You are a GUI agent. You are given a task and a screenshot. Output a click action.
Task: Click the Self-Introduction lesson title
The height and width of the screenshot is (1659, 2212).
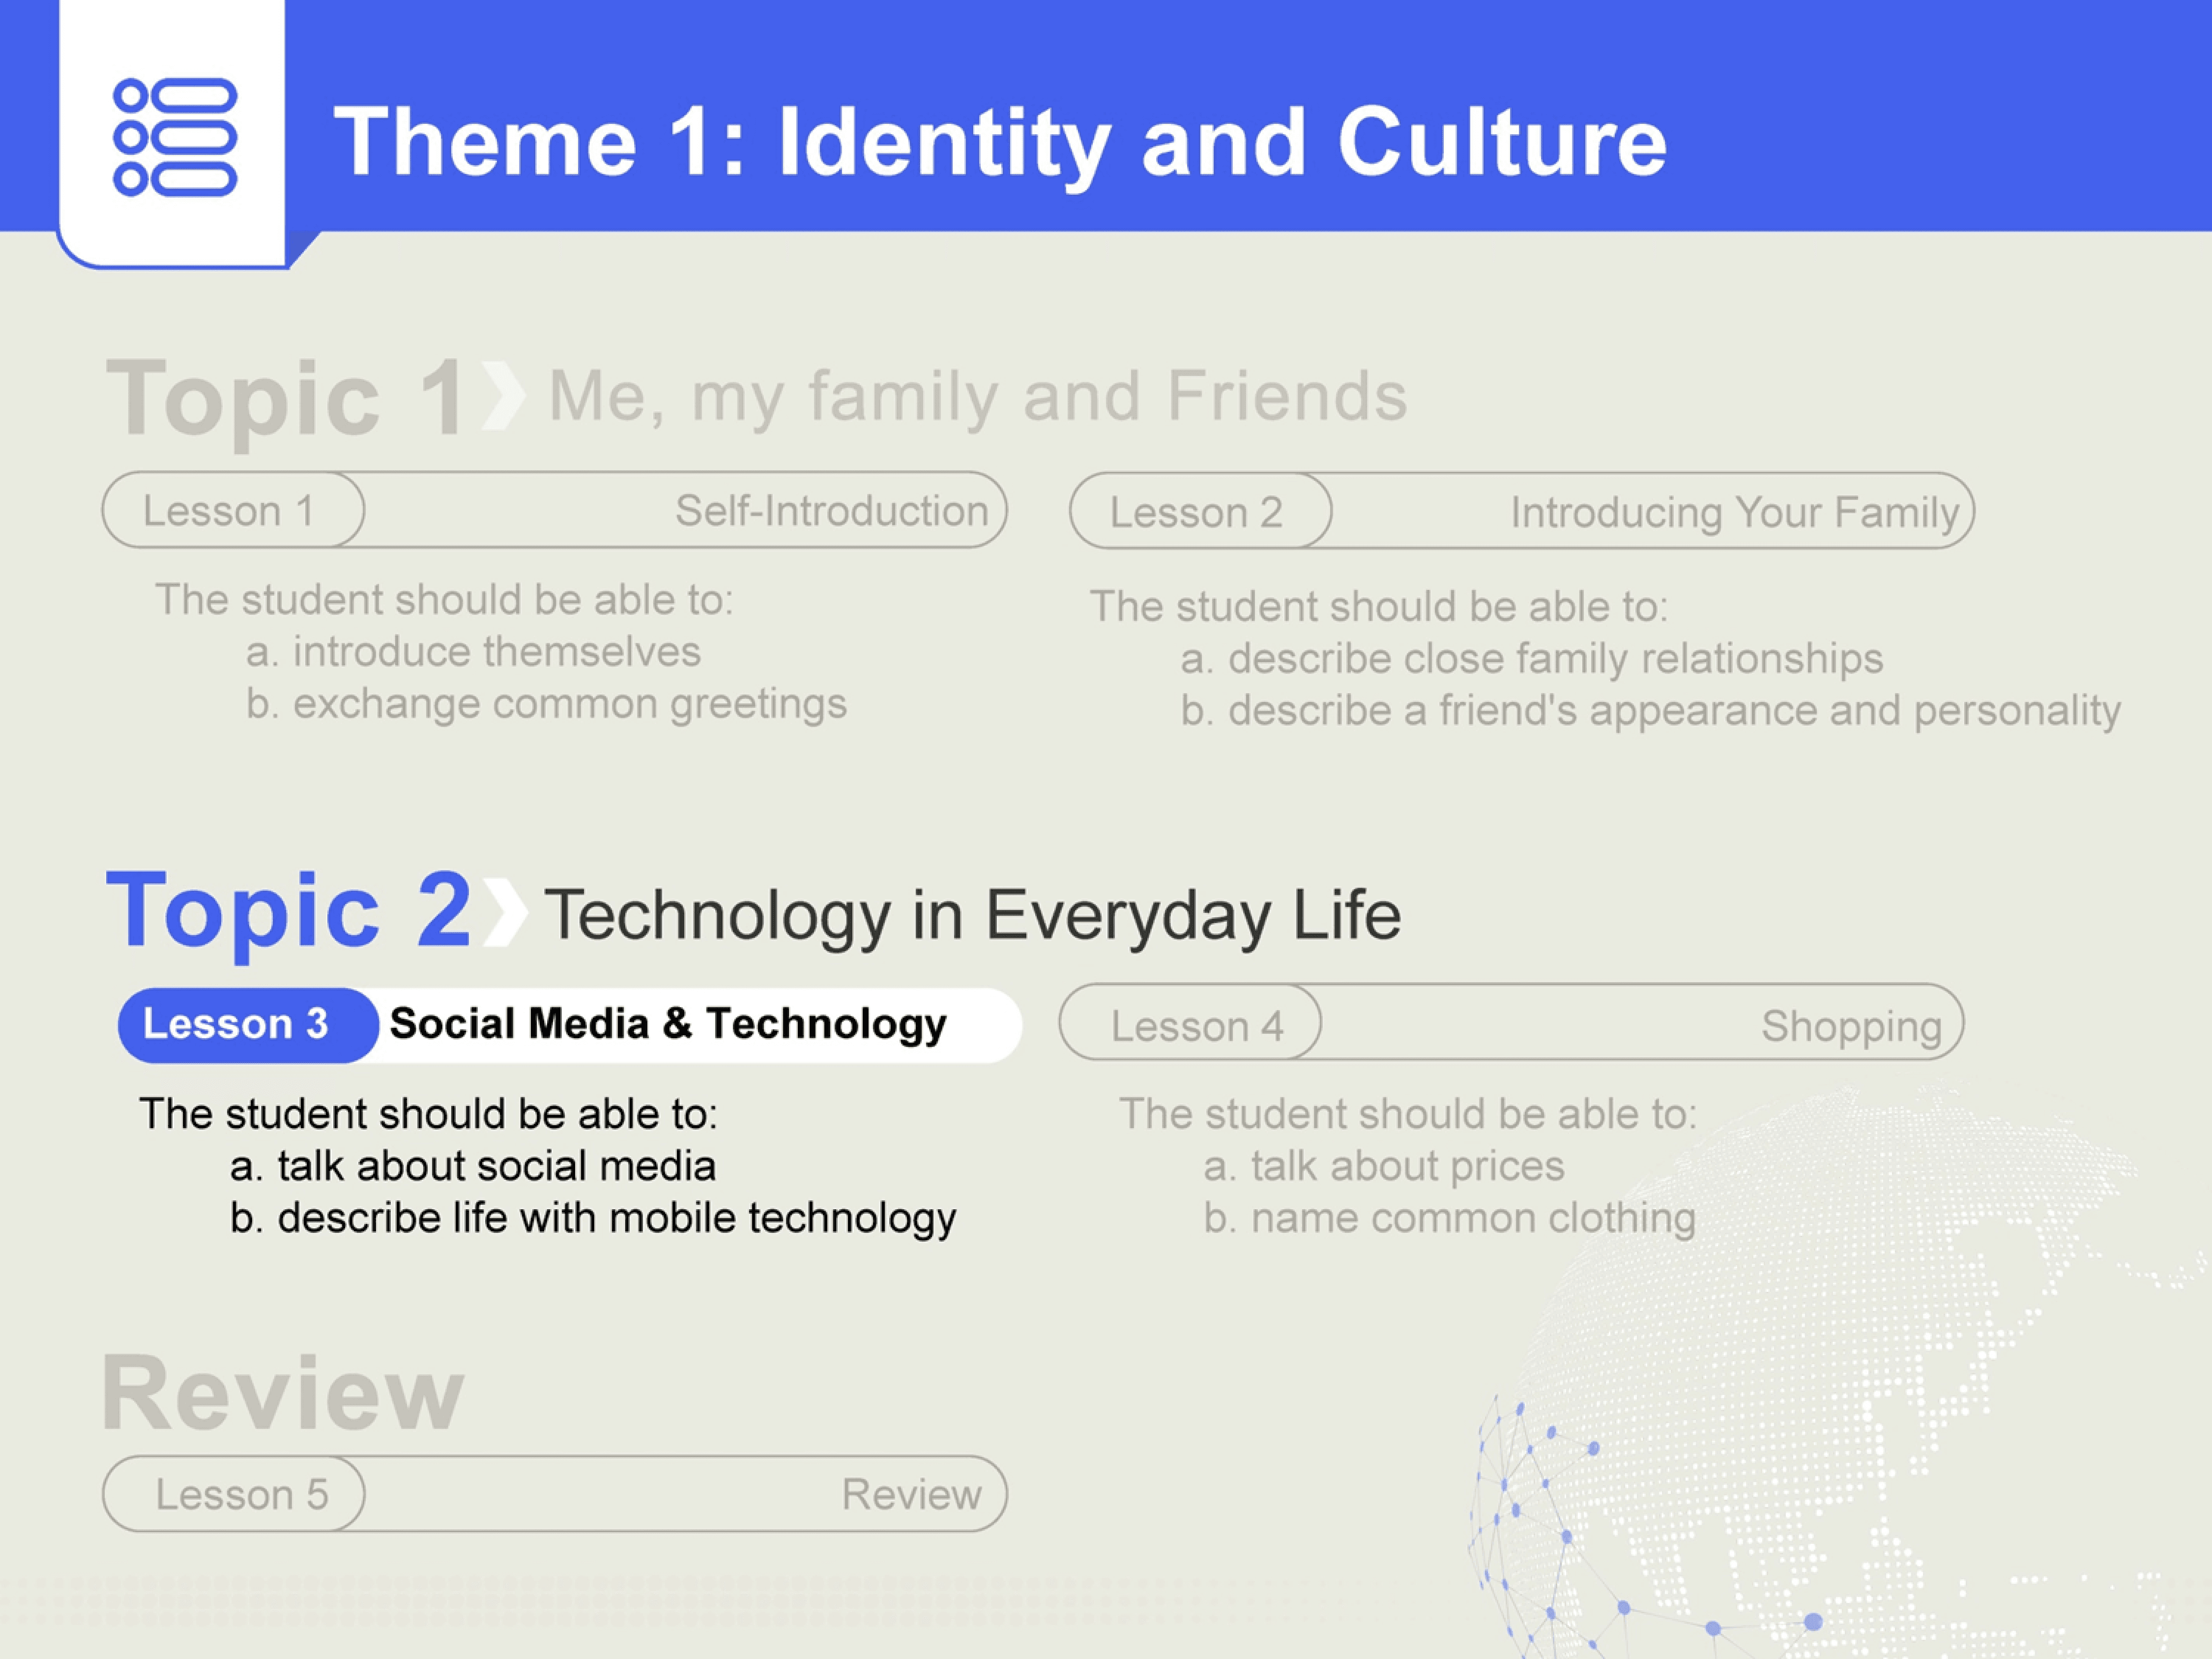click(832, 511)
